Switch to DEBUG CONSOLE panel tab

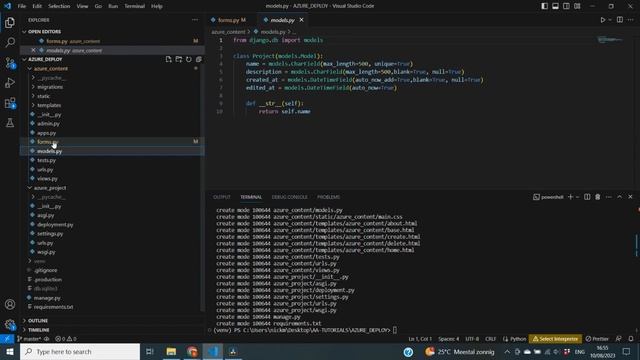coord(289,197)
